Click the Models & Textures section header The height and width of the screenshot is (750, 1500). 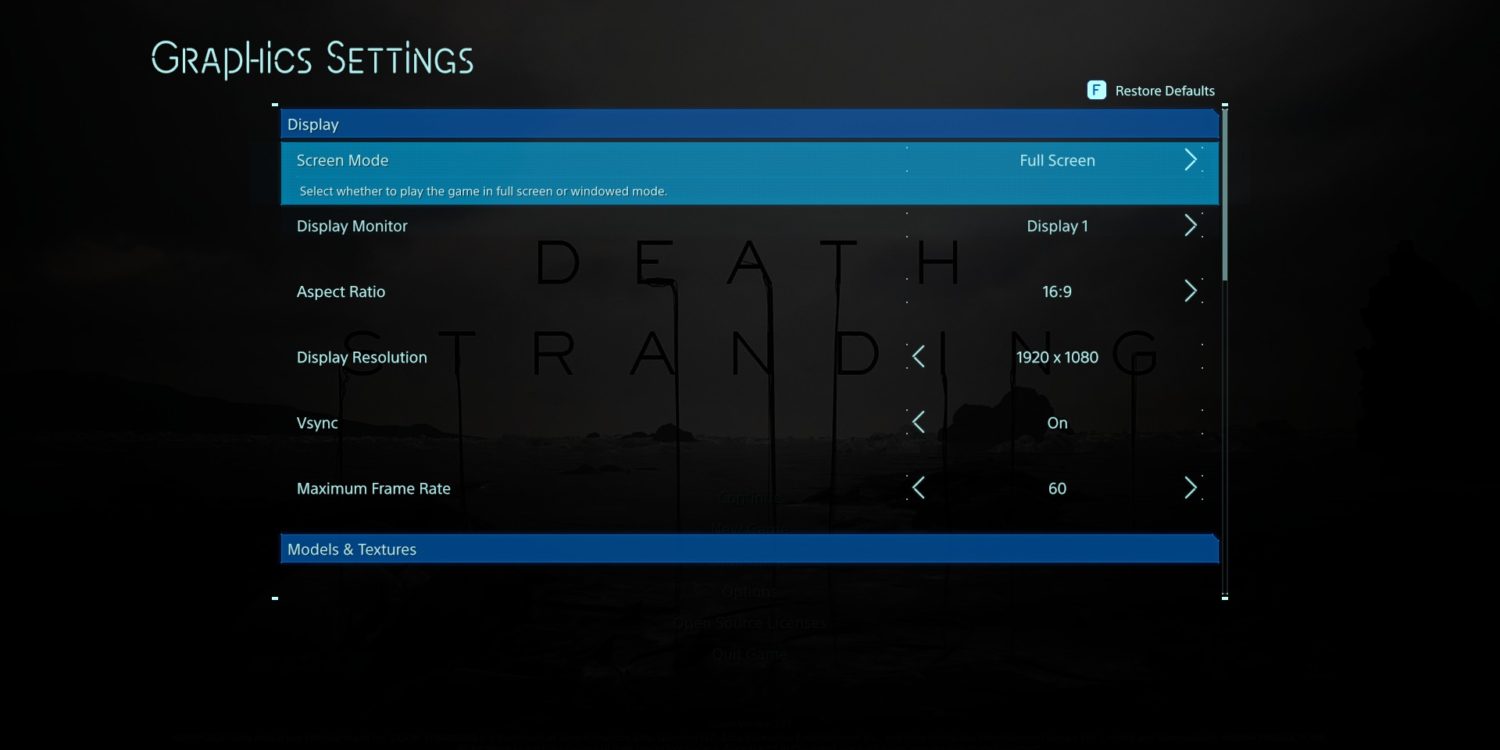click(749, 549)
